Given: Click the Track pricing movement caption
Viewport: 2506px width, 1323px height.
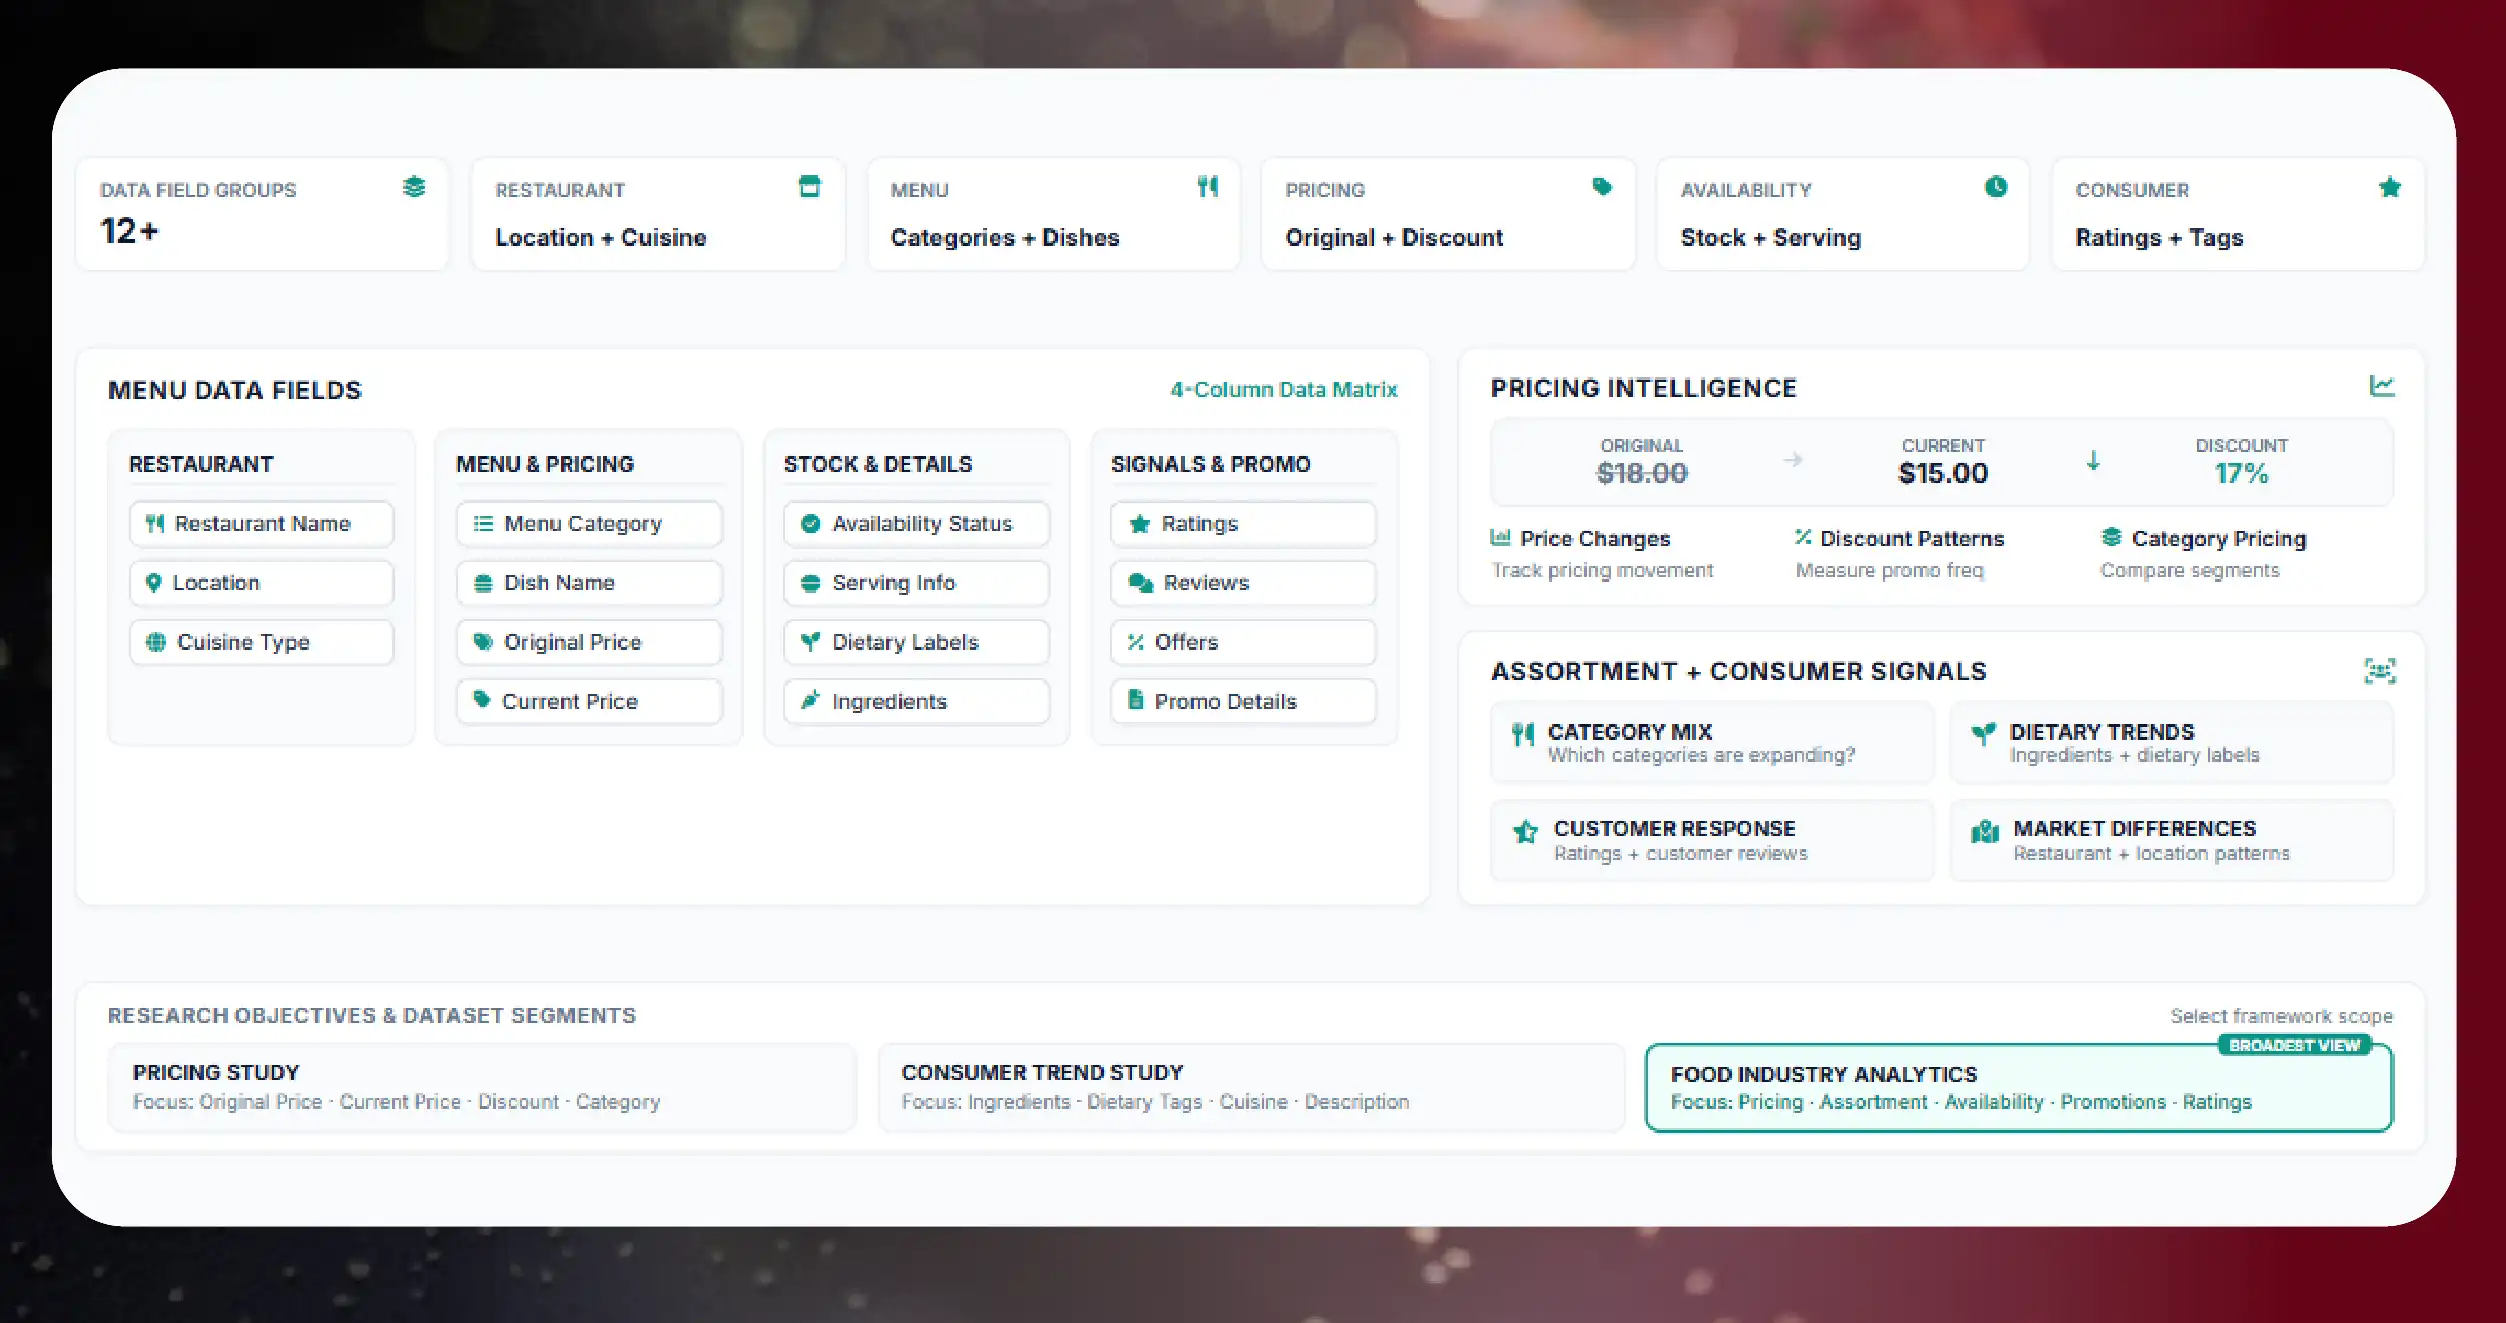Looking at the screenshot, I should (x=1602, y=570).
